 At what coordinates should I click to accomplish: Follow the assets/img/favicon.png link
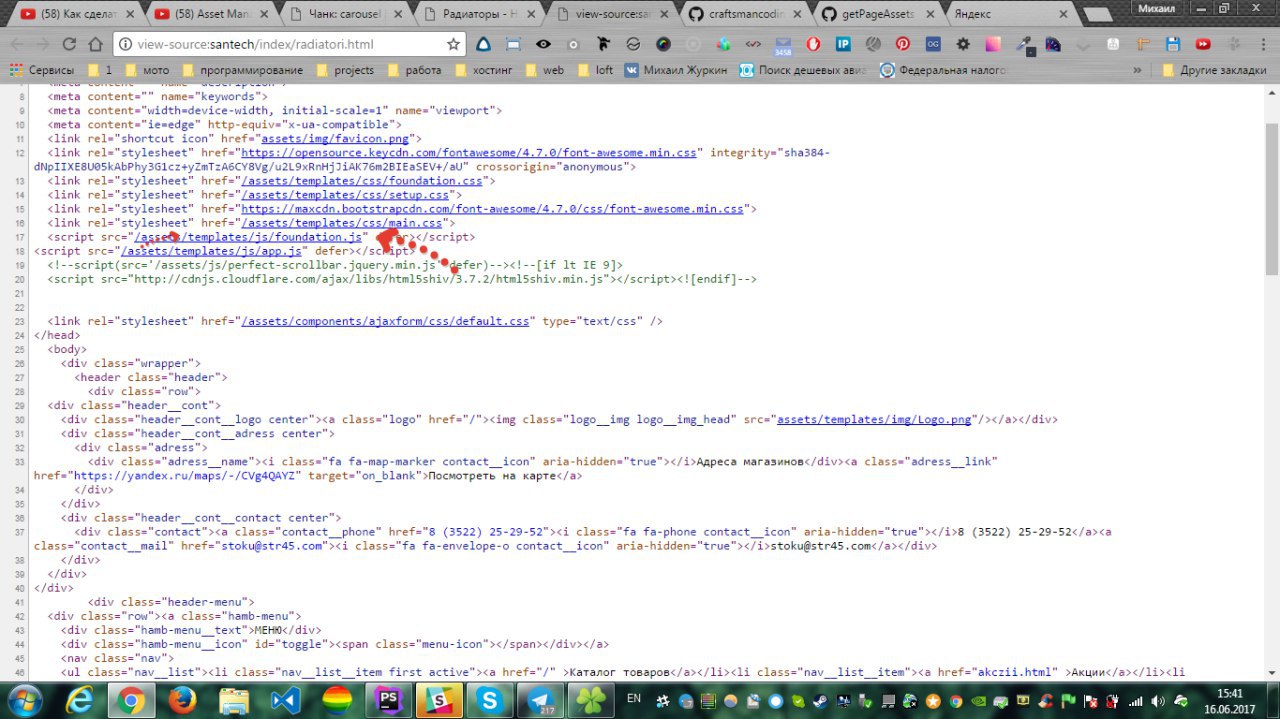tap(334, 139)
